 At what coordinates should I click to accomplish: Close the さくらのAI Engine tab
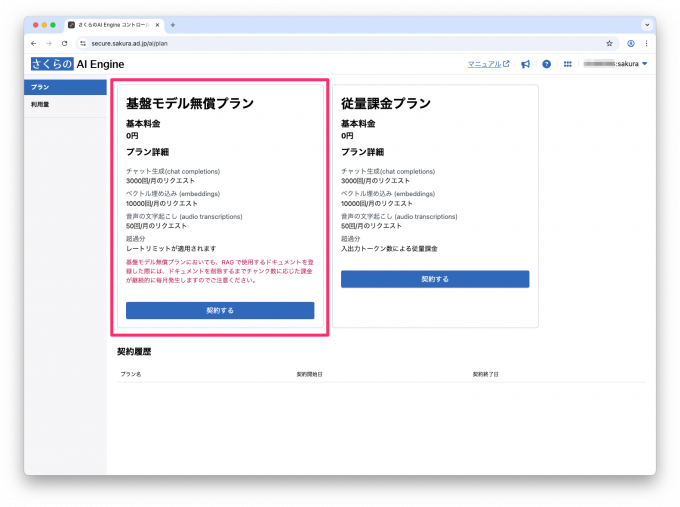pos(157,25)
